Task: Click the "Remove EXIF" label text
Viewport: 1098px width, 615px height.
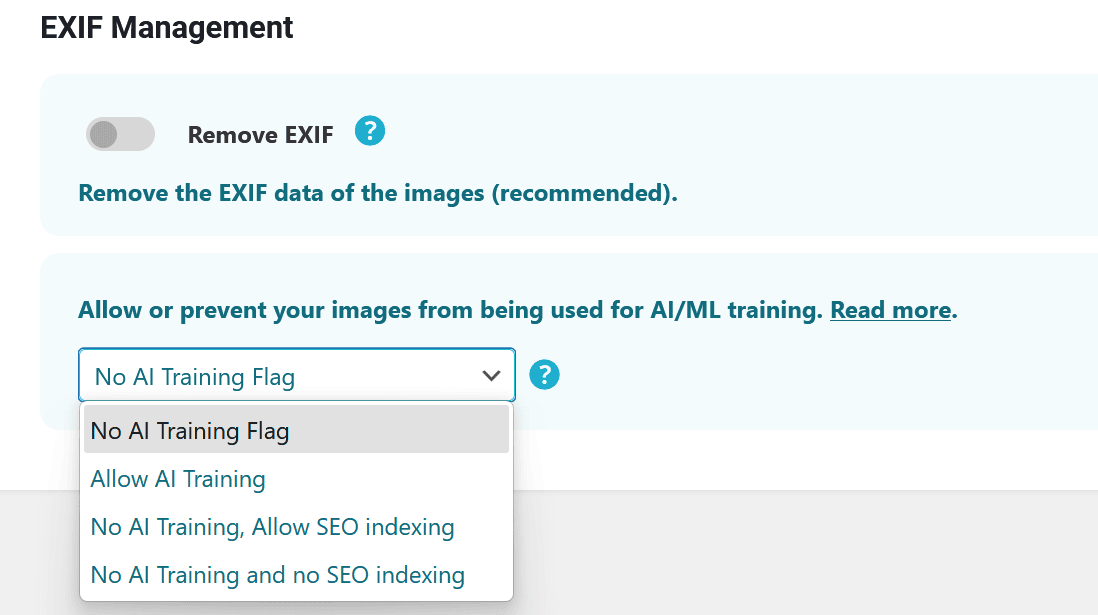Action: (x=260, y=135)
